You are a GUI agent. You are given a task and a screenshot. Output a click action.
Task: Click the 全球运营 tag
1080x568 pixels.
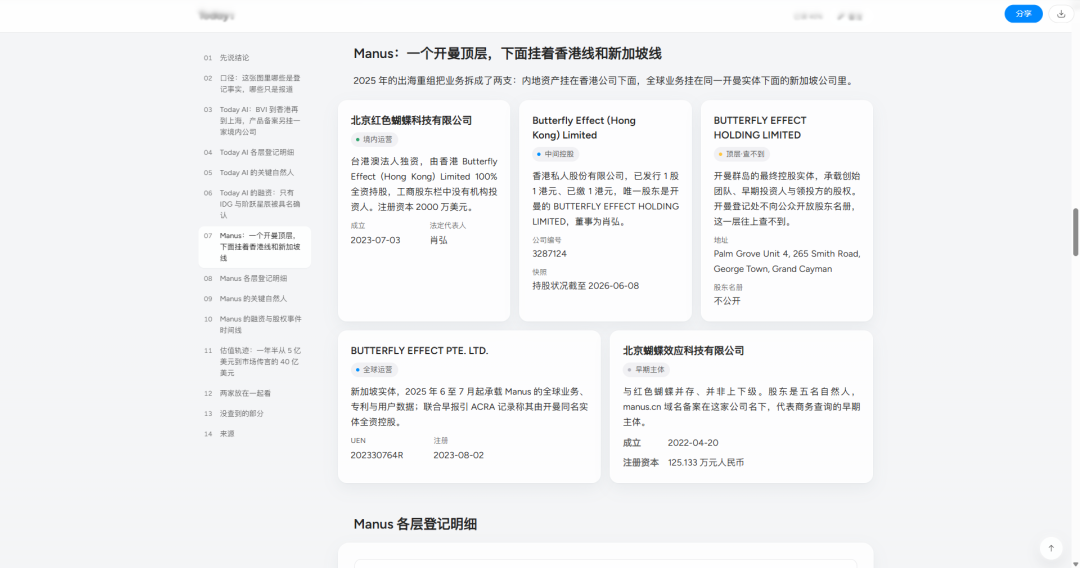374,370
